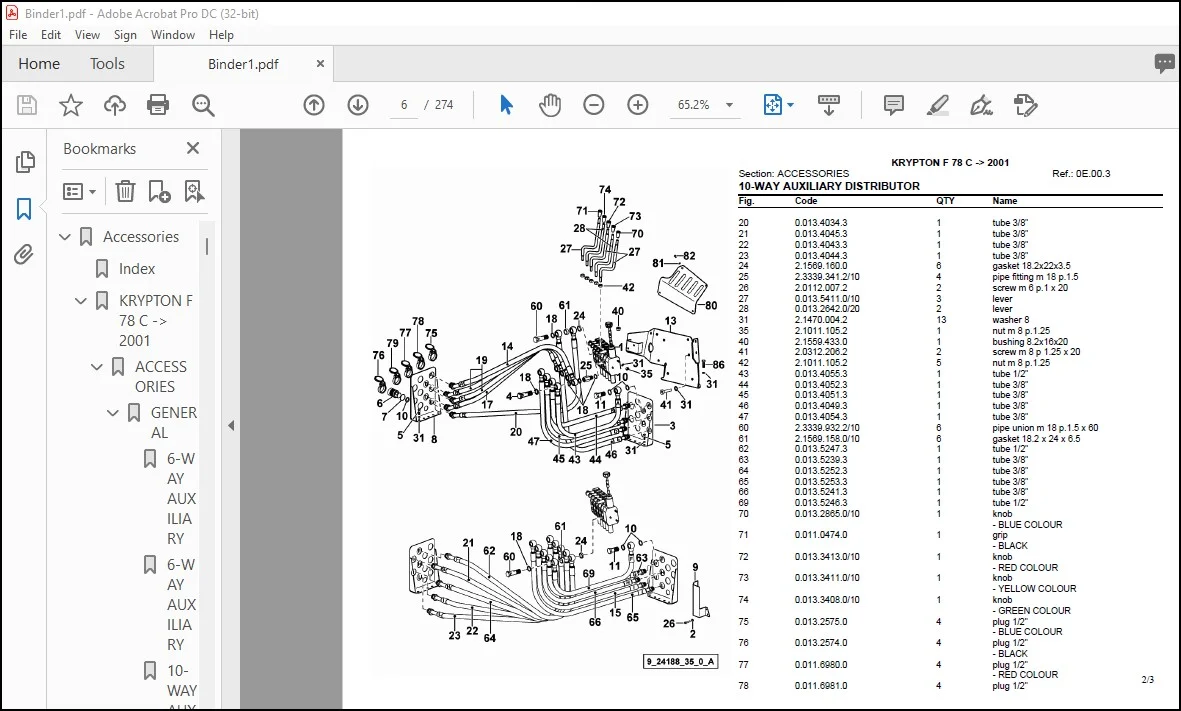Print the document with printer icon
This screenshot has height=711, width=1181.
pyautogui.click(x=158, y=105)
